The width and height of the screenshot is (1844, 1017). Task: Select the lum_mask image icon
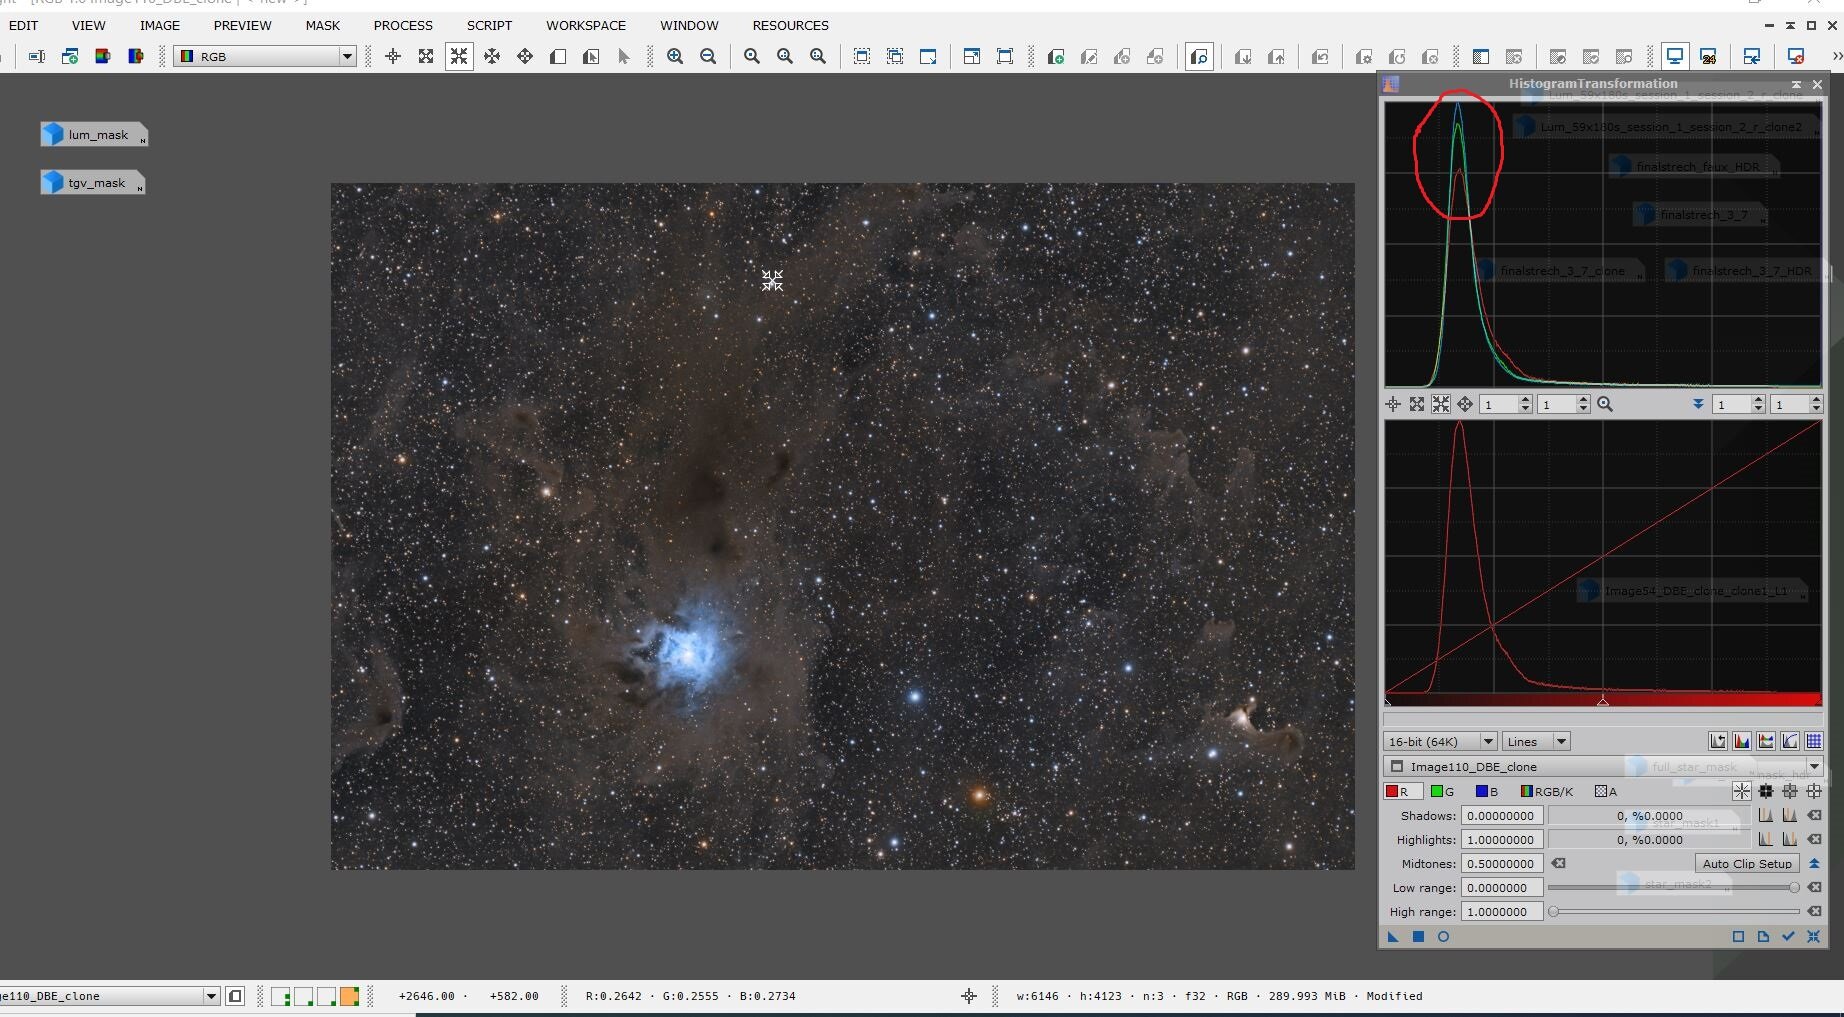point(93,135)
